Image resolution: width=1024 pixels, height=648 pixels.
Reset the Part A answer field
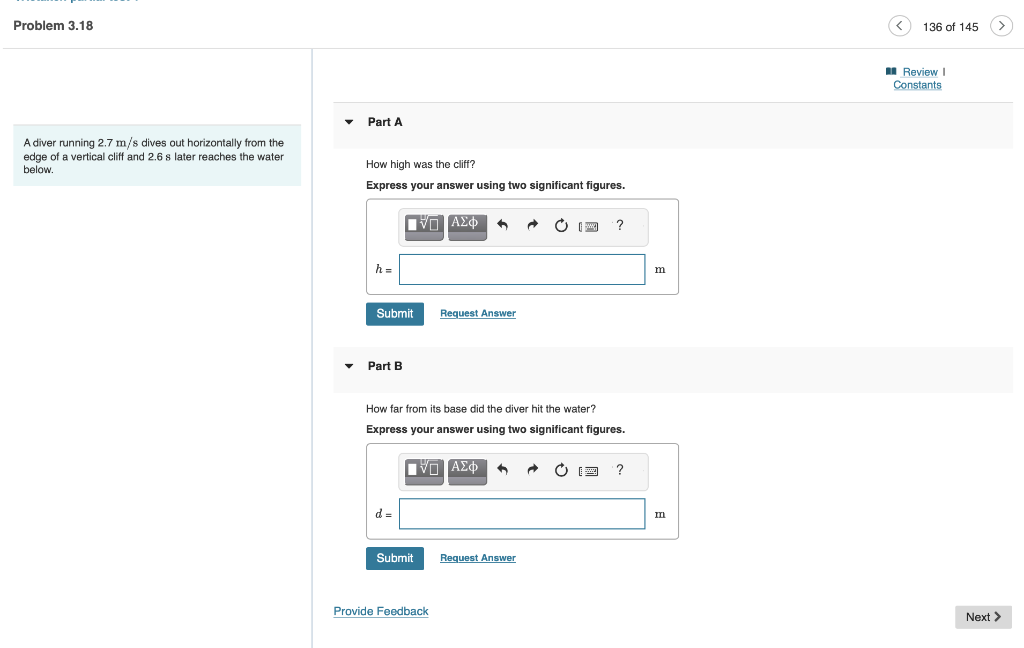561,225
